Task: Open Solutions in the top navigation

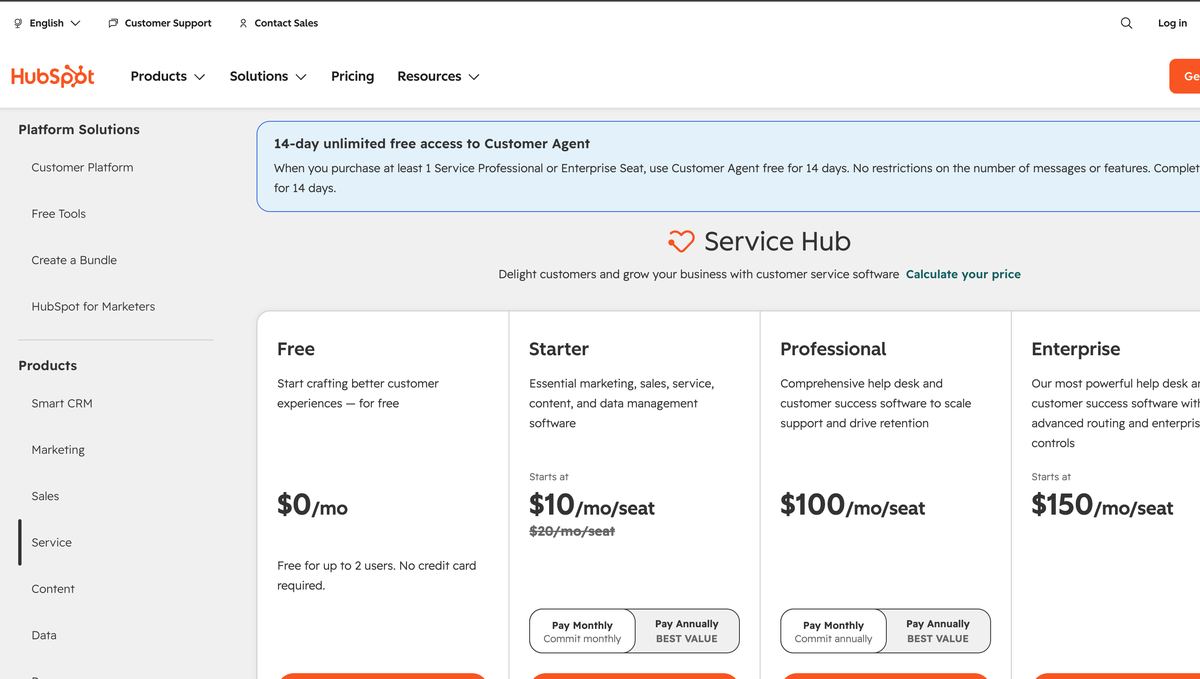Action: tap(259, 76)
